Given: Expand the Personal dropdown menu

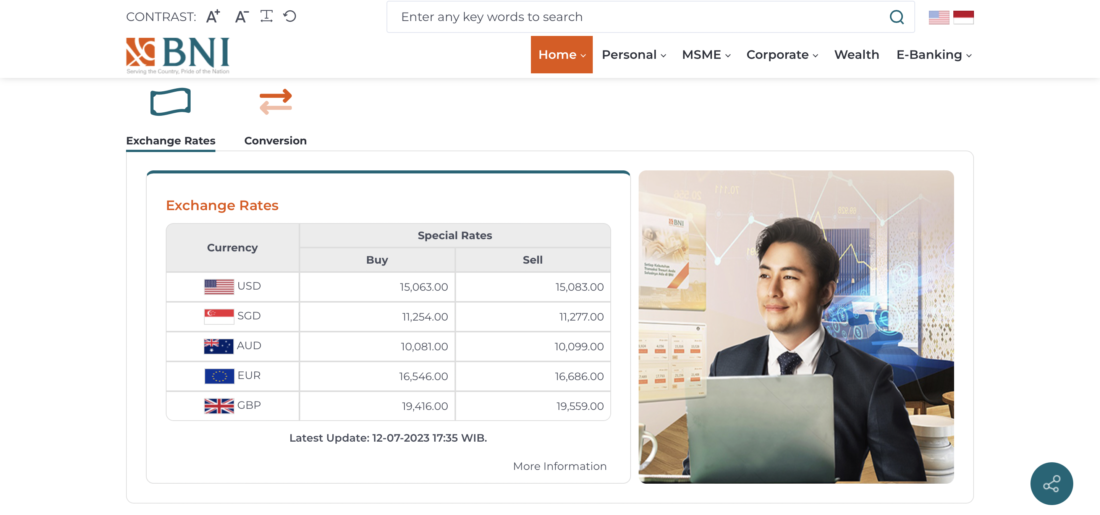Looking at the screenshot, I should (633, 55).
